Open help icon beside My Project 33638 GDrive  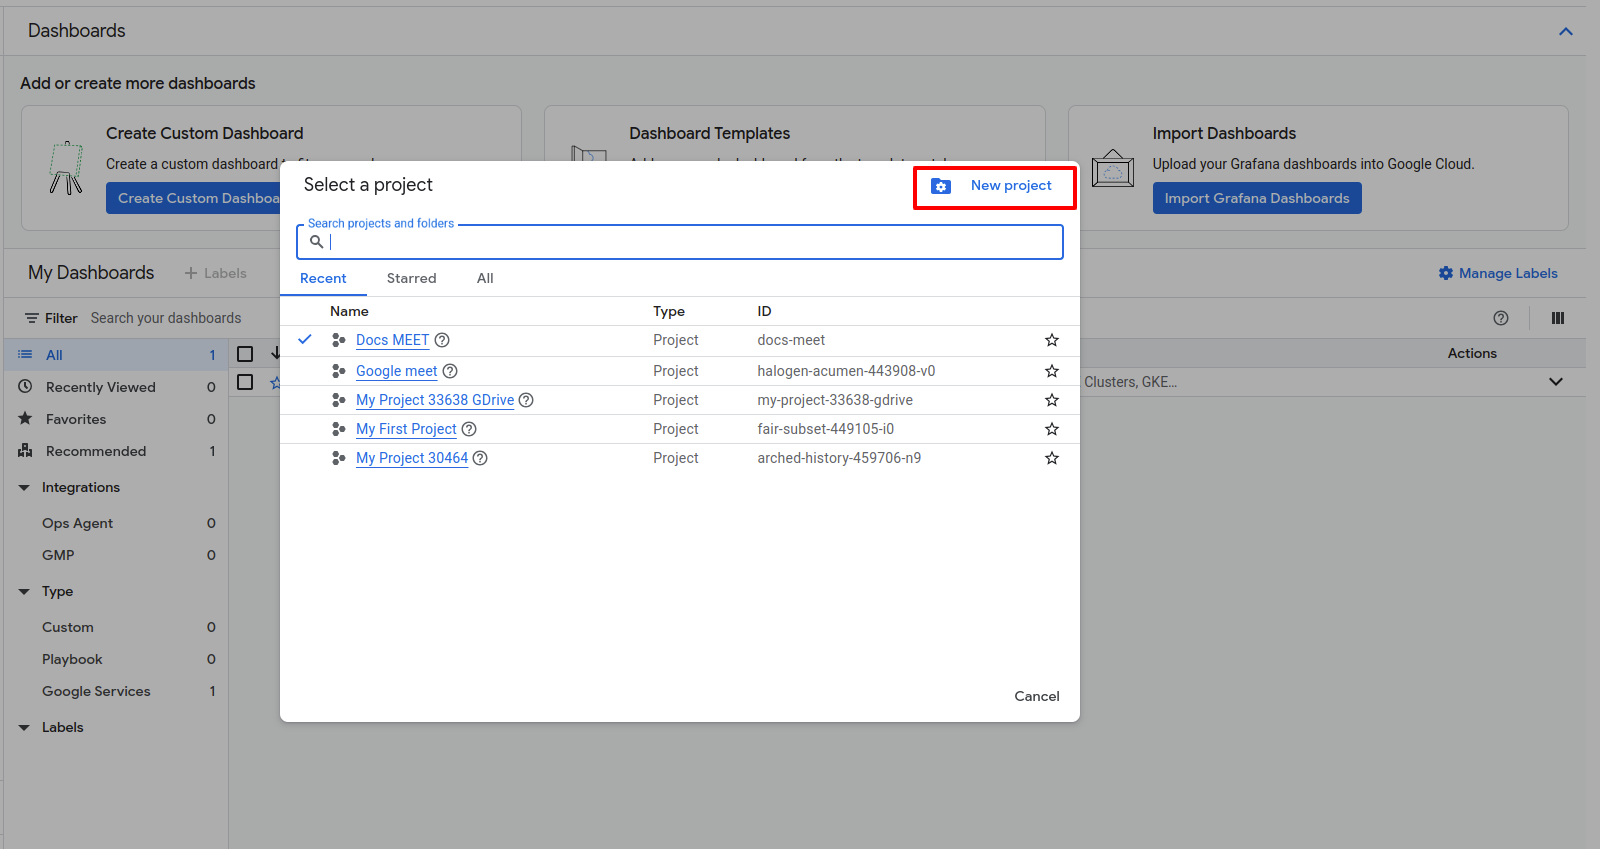click(x=526, y=400)
